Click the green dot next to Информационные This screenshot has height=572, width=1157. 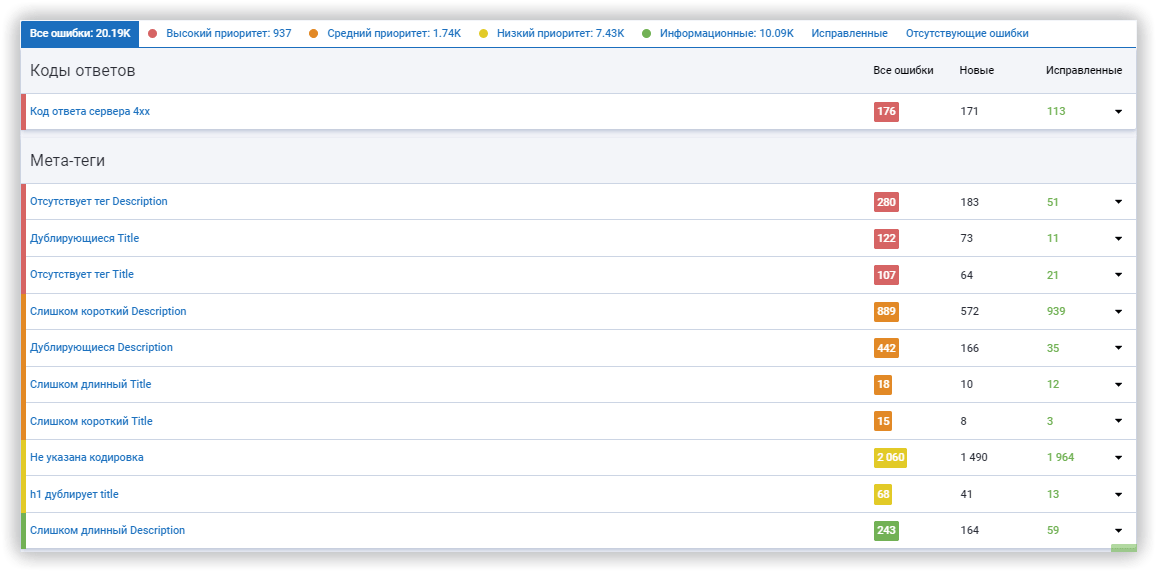pyautogui.click(x=646, y=33)
